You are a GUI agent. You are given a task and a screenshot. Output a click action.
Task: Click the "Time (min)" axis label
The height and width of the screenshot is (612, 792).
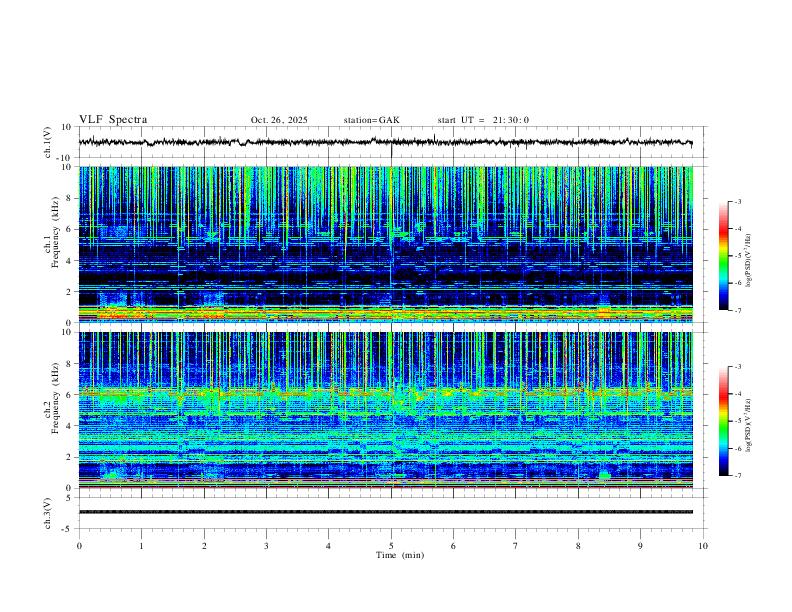(400, 555)
